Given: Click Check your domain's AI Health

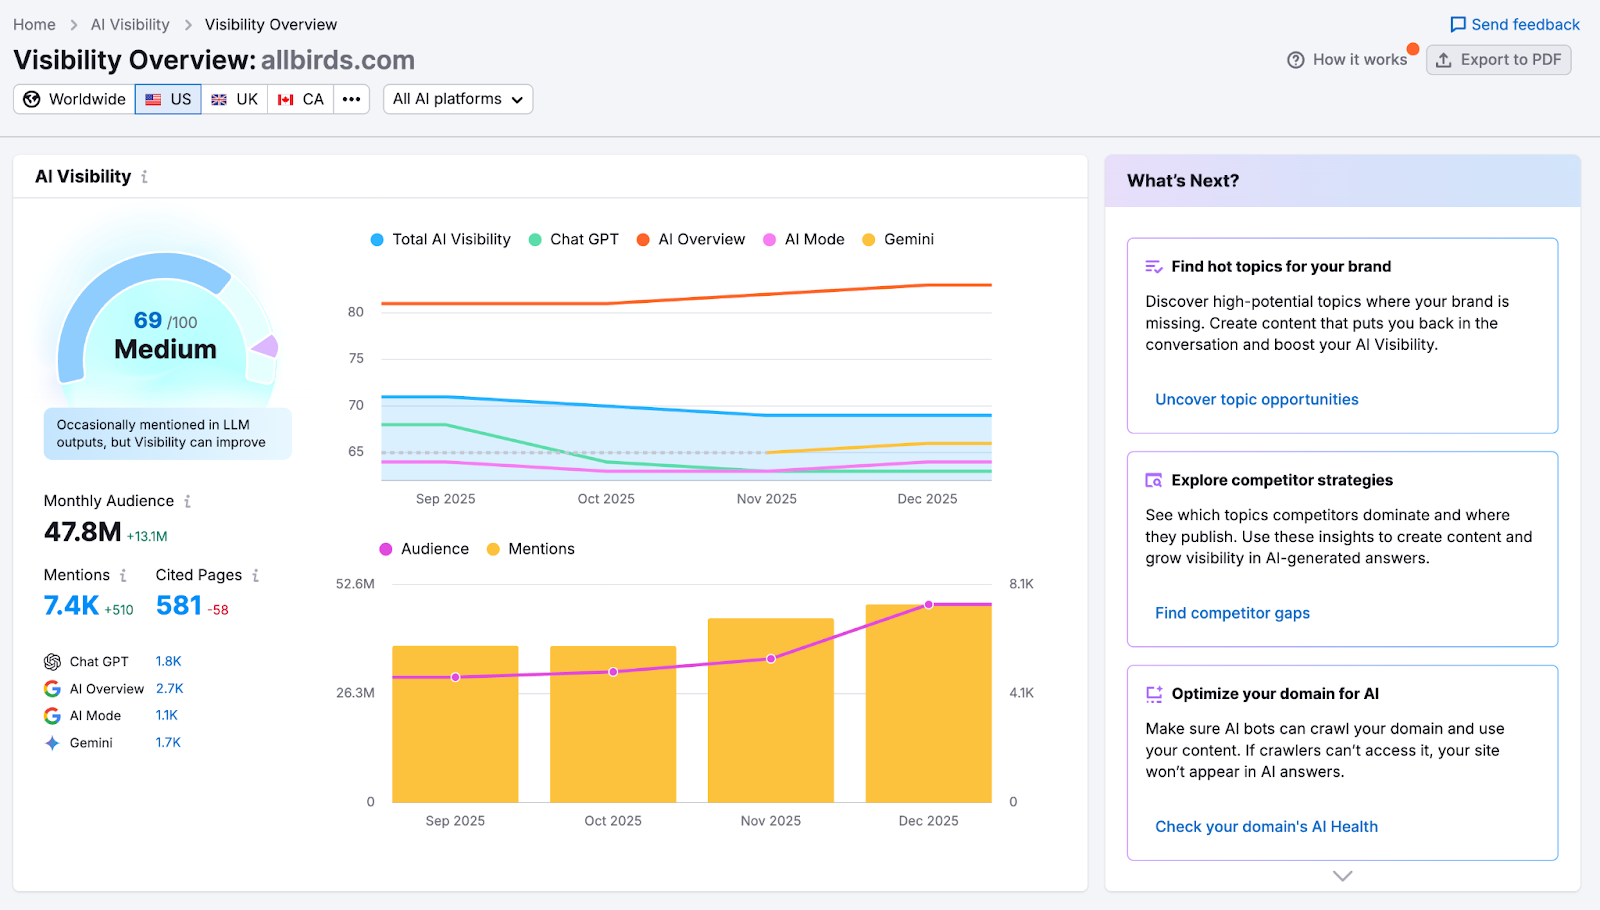Looking at the screenshot, I should click(1266, 826).
